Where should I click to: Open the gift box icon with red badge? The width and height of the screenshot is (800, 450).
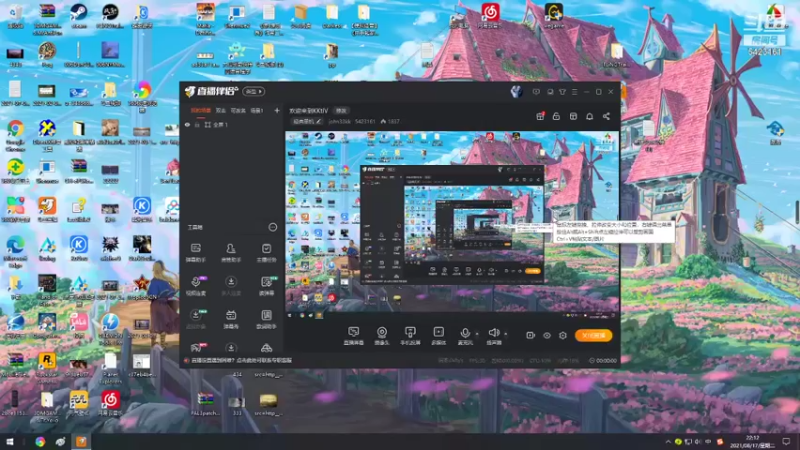[540, 116]
